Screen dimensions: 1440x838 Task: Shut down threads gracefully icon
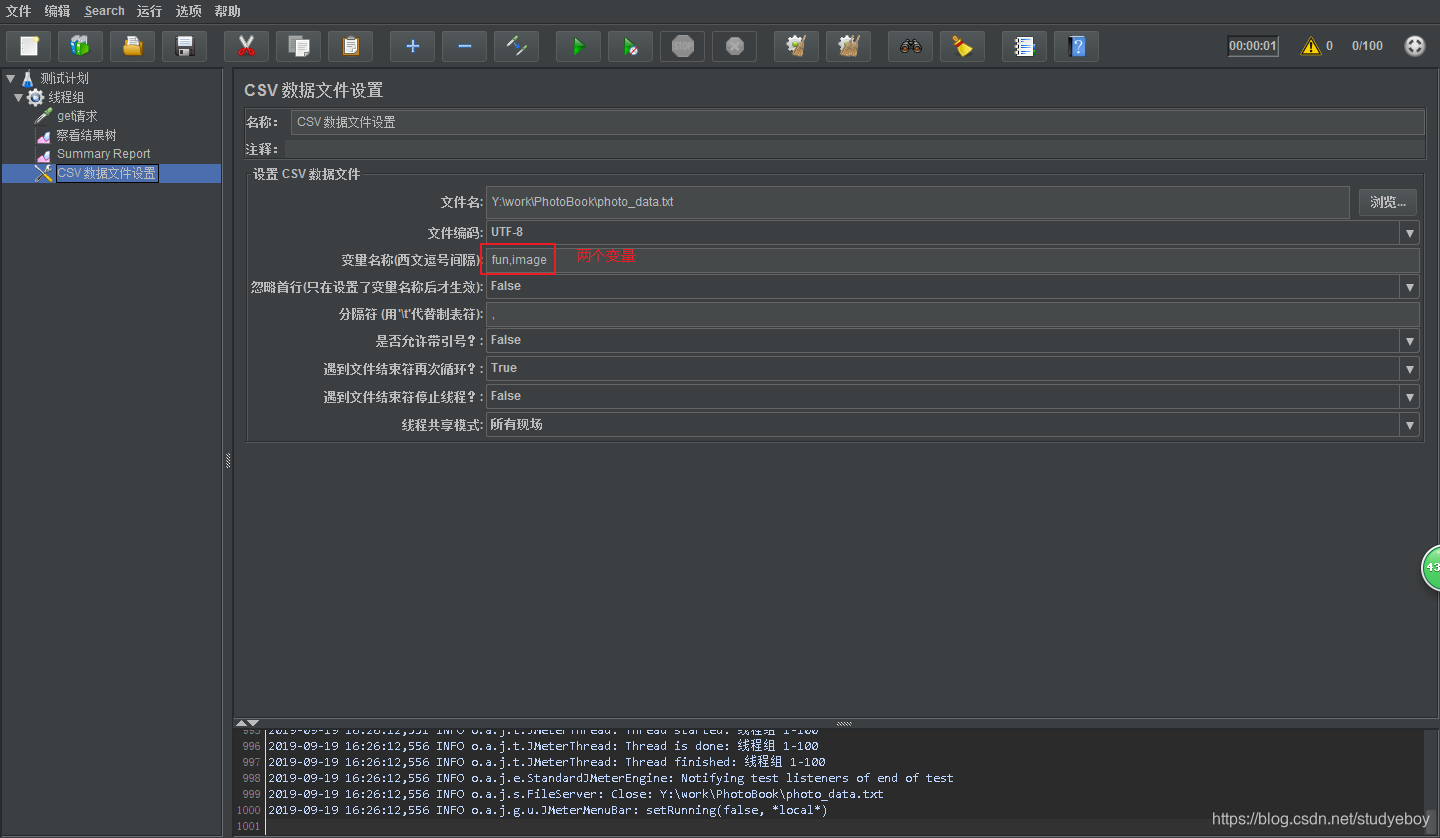734,46
